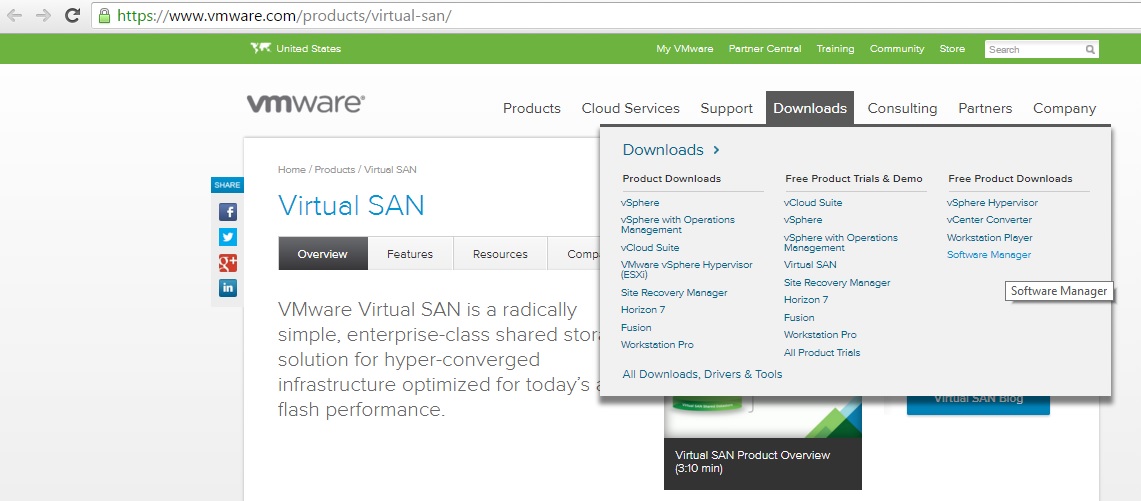Share the page on Facebook
This screenshot has height=501, width=1141.
(228, 212)
